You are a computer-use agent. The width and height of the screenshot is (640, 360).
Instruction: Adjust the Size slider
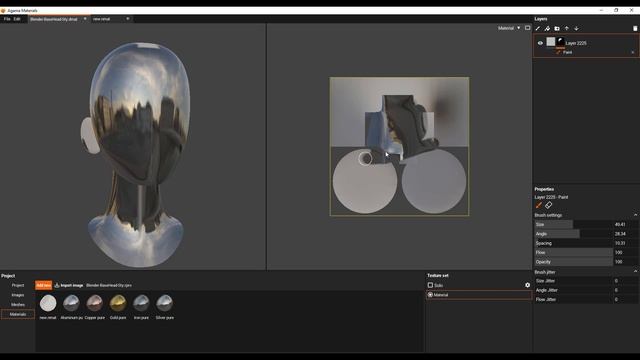[573, 224]
